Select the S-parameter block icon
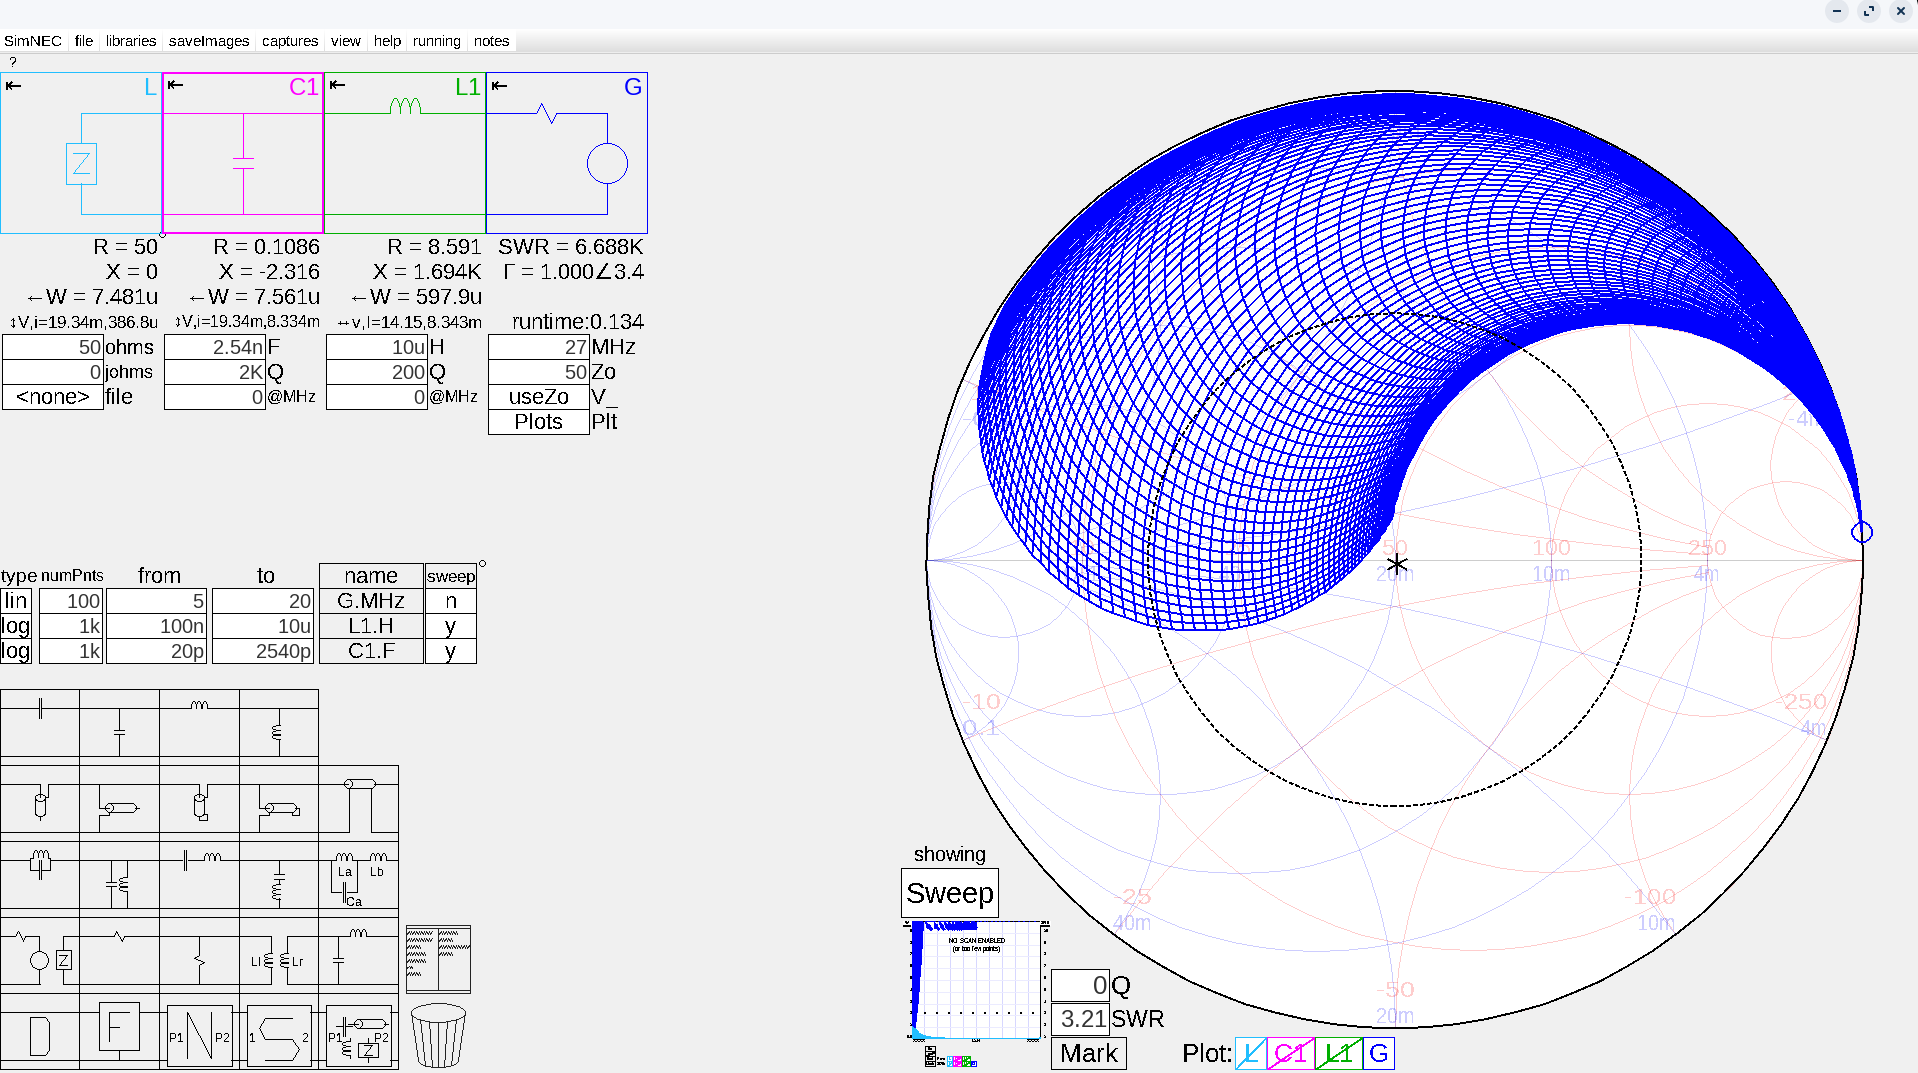Screen dimensions: 1918x1073 click(x=278, y=1036)
